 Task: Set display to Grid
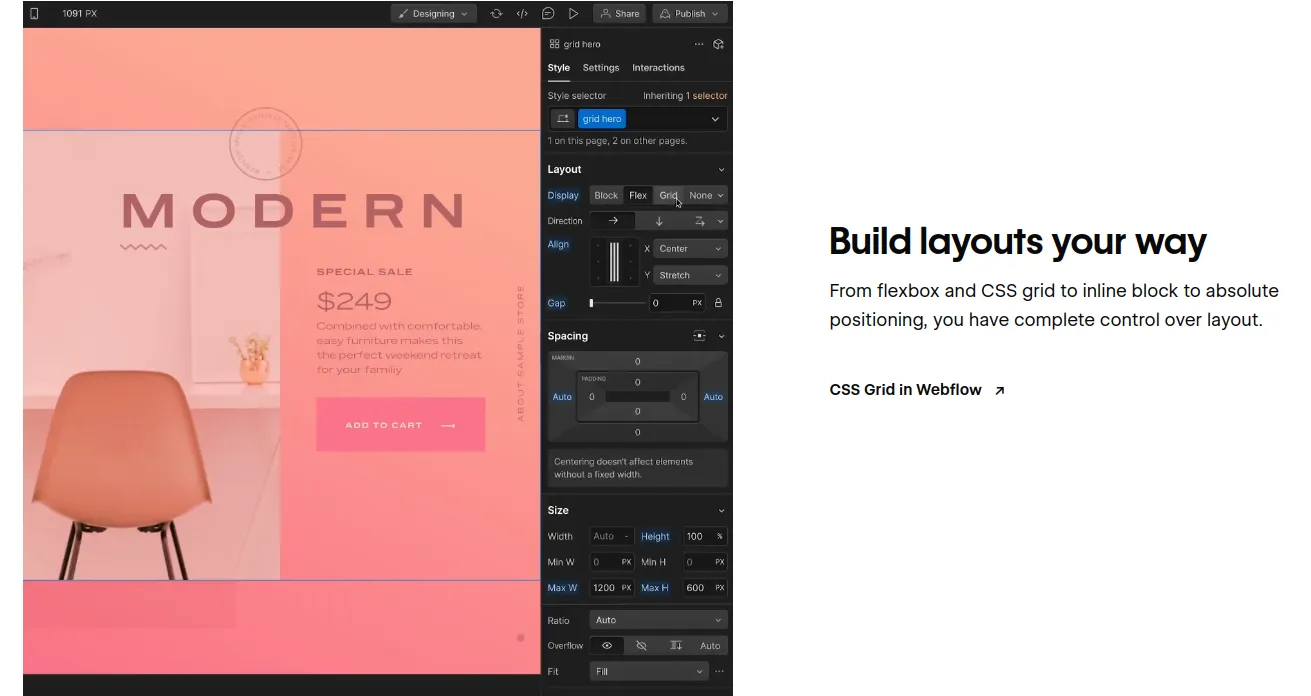(x=668, y=195)
